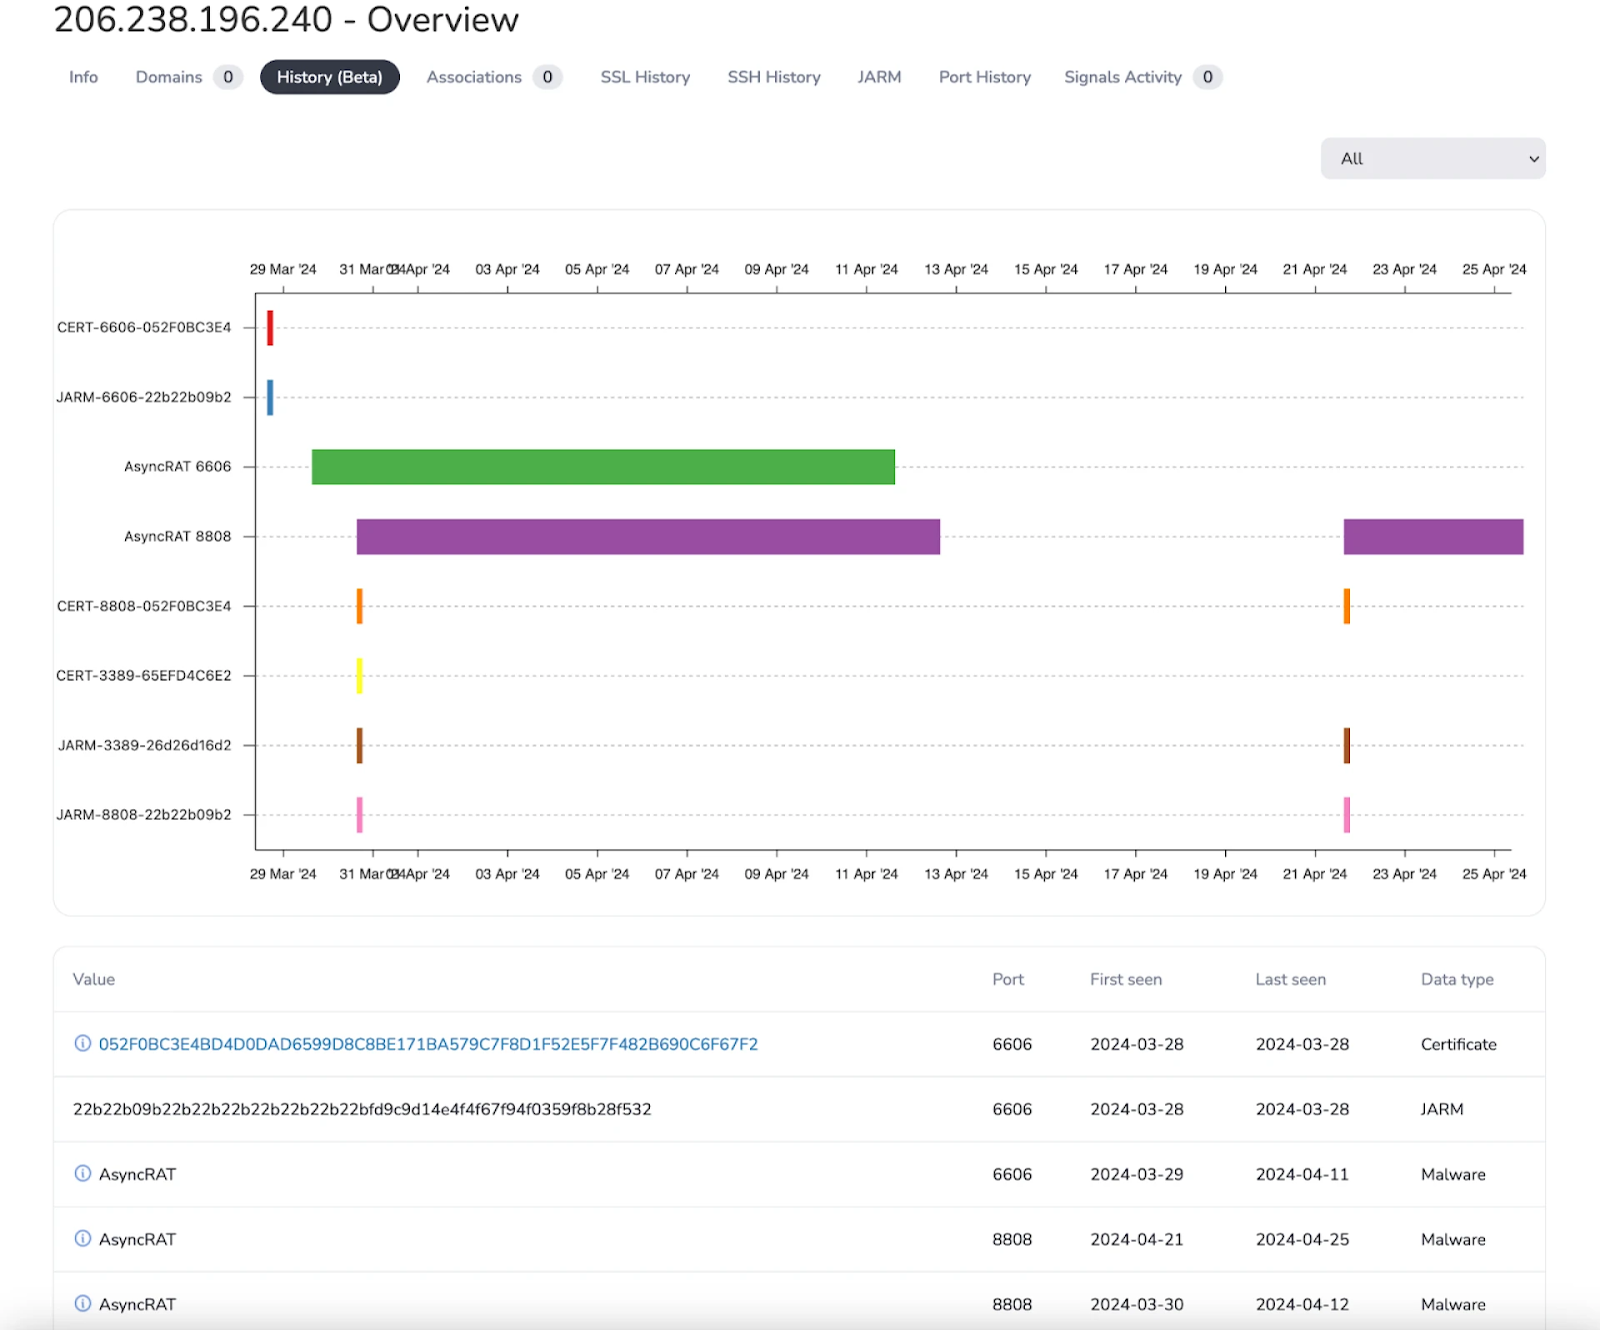Go to SSH History tab
This screenshot has width=1600, height=1330.
point(774,77)
